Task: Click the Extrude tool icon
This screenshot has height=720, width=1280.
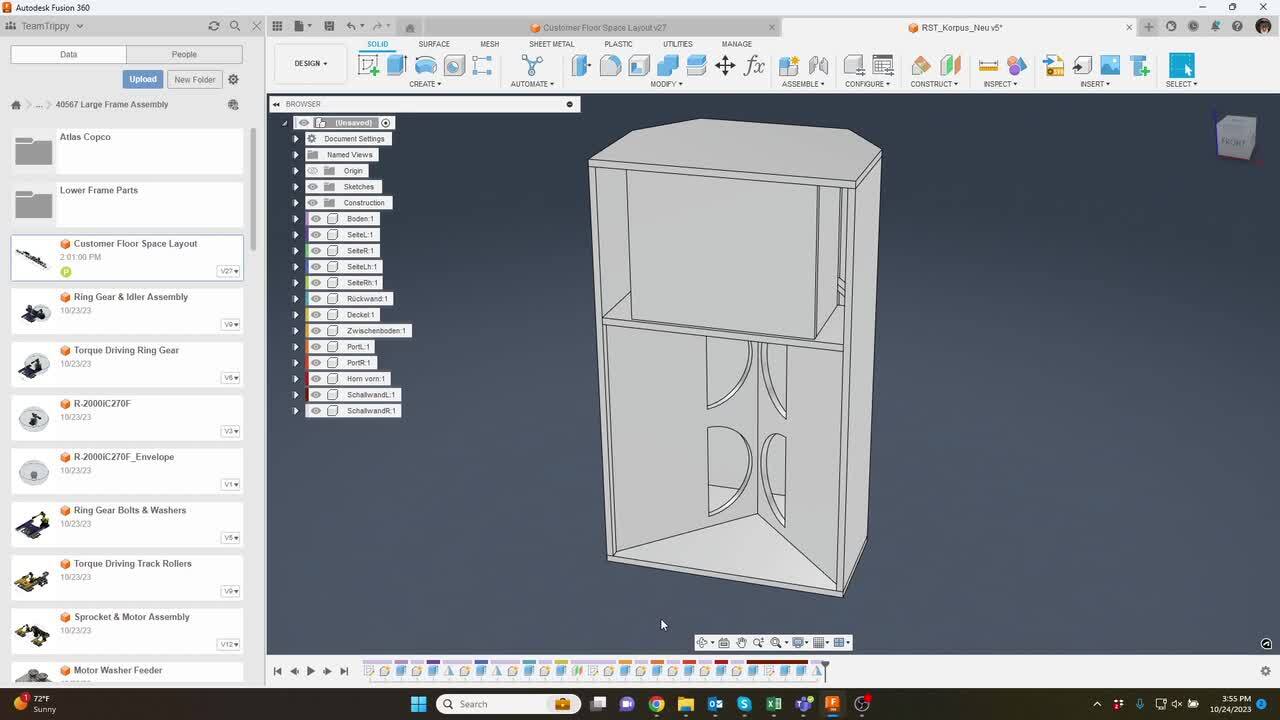Action: coord(396,66)
